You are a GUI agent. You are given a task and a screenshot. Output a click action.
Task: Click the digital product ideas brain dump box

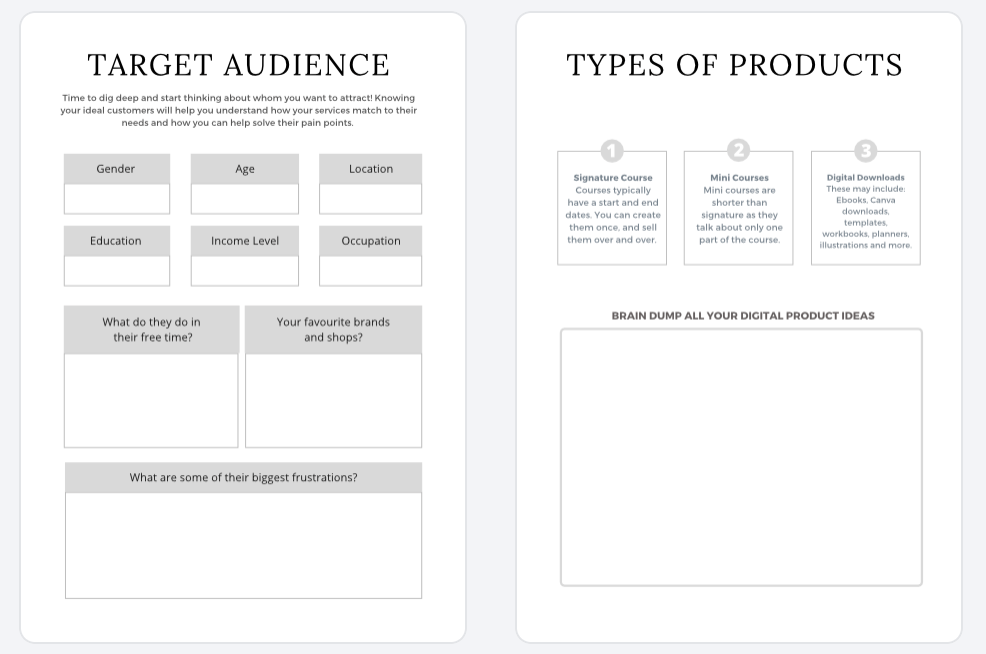741,457
